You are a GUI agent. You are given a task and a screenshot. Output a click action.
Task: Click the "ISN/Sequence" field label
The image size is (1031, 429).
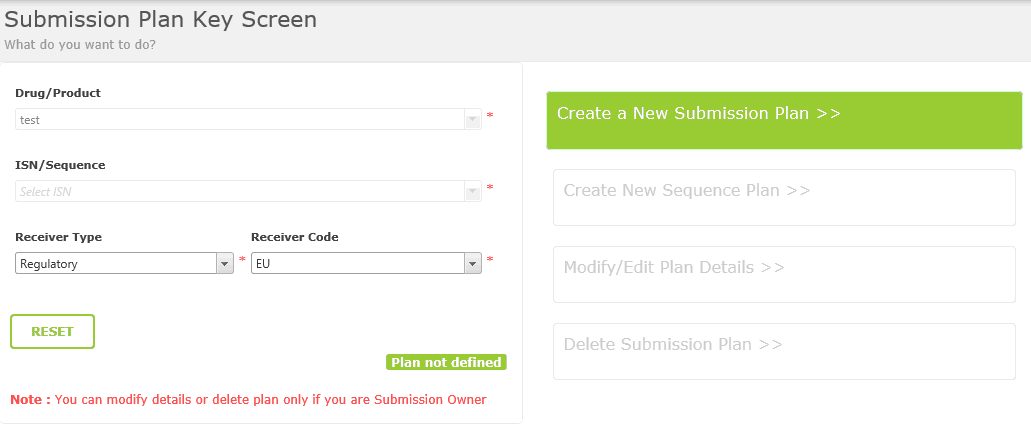coord(60,165)
